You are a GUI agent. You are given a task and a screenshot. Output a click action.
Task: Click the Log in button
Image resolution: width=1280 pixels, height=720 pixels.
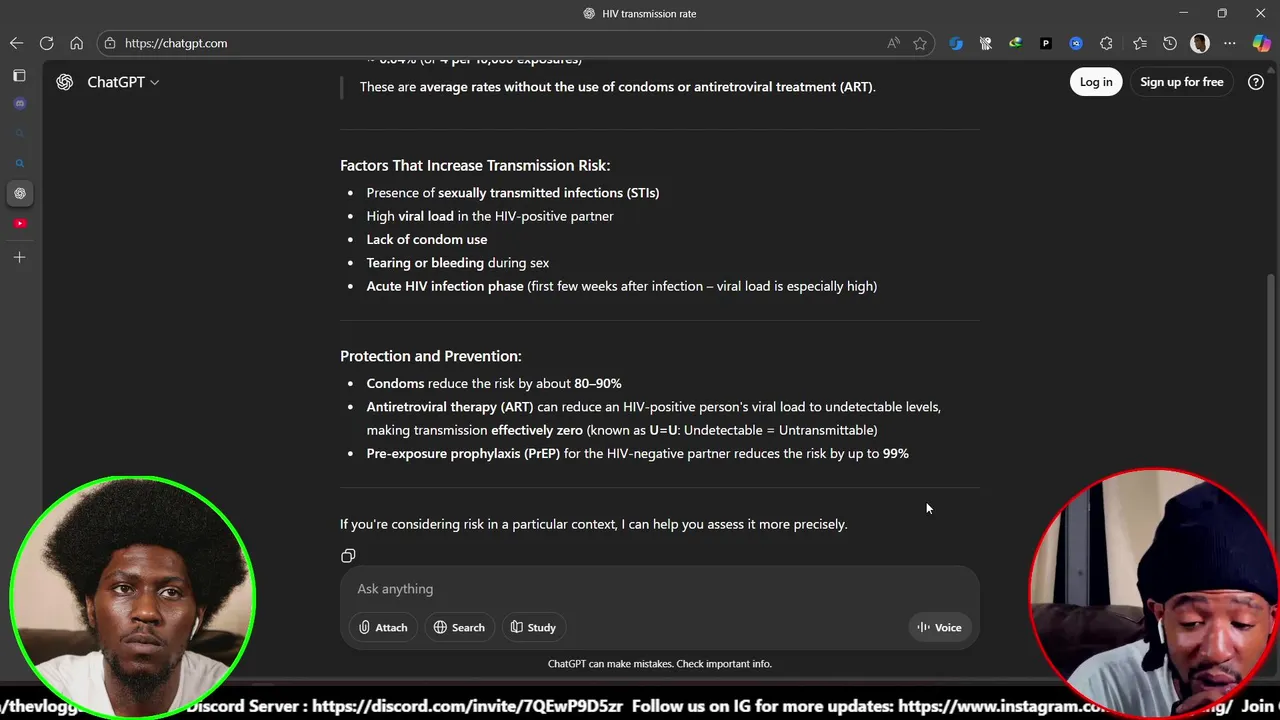[1095, 82]
